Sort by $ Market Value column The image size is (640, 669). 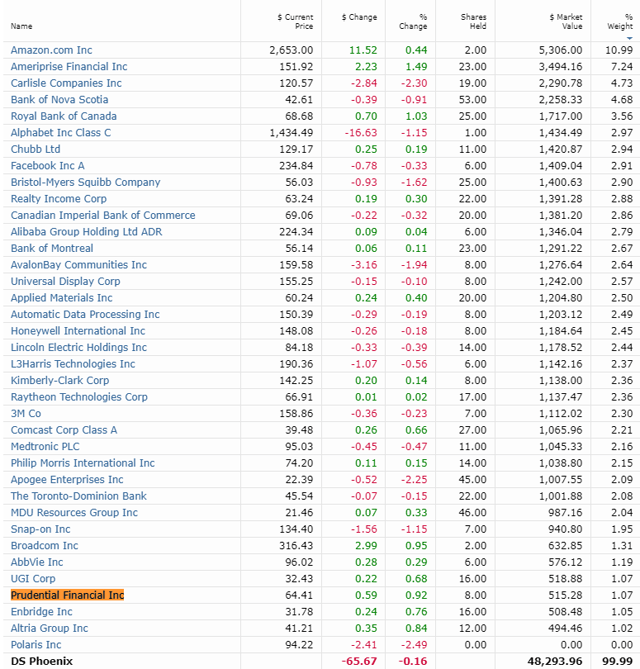(x=566, y=21)
